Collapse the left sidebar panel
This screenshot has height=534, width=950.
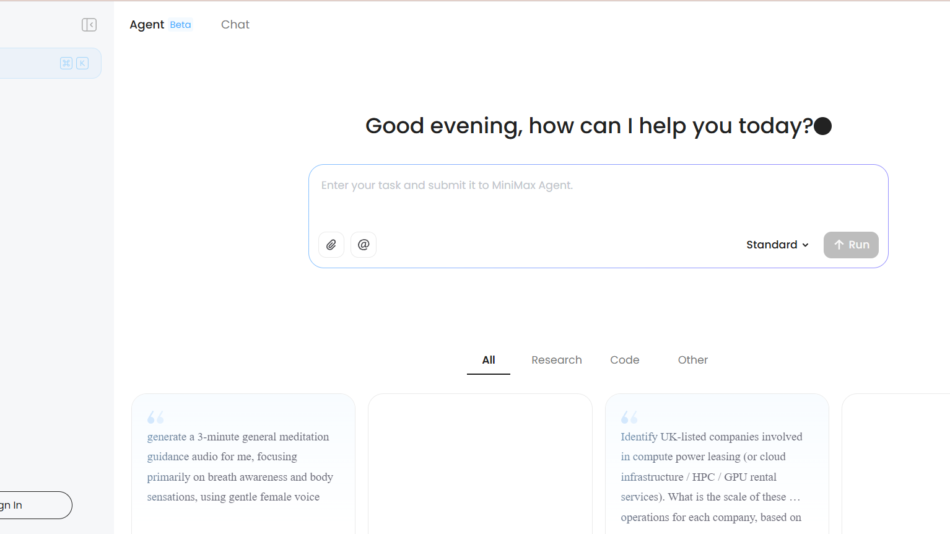[89, 25]
